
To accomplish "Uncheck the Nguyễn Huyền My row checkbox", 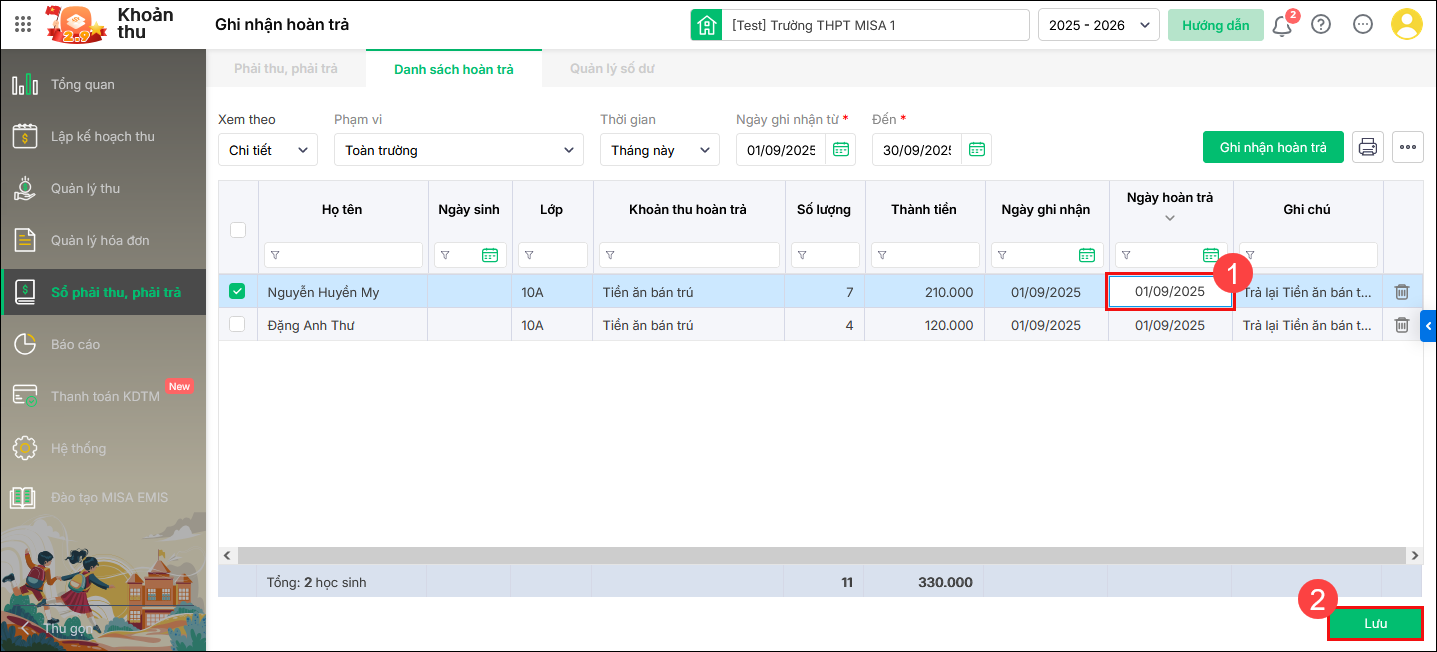I will tap(238, 292).
